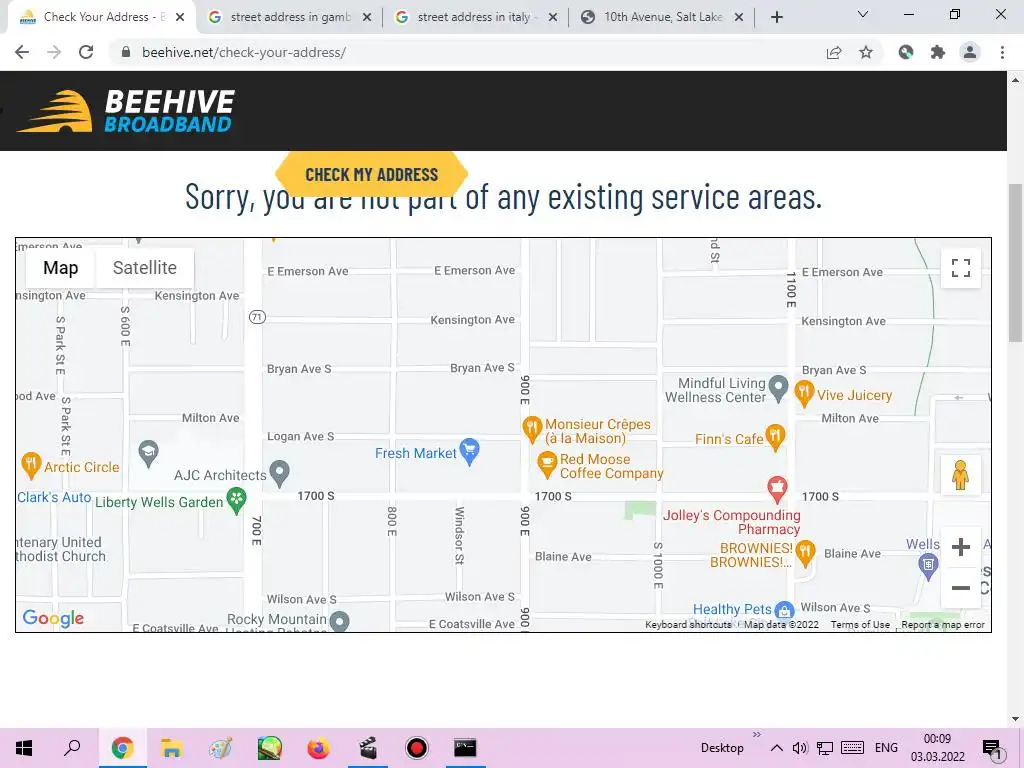Zoom in on the map
This screenshot has height=768, width=1024.
(961, 547)
